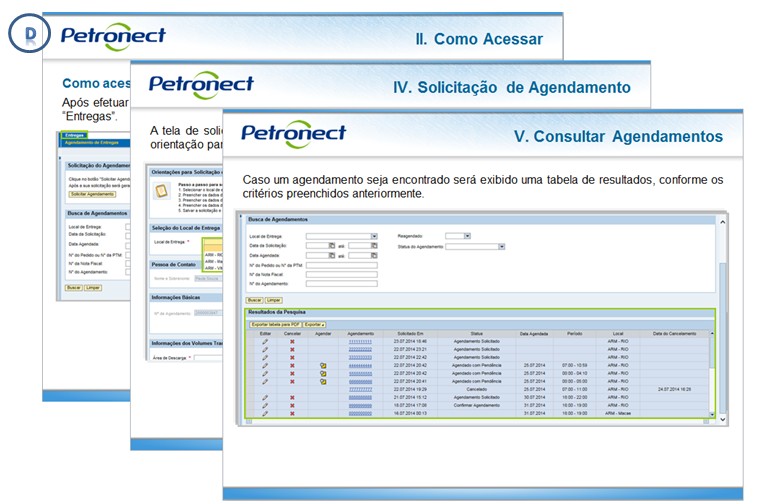Cancel the appointment solicited 22.07.2014 20:41
Screen dimensions: 762x504
[292, 382]
